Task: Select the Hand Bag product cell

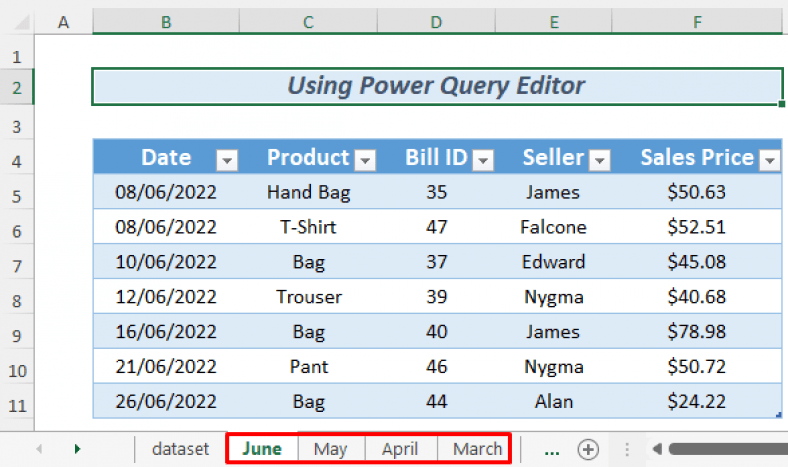Action: tap(307, 192)
